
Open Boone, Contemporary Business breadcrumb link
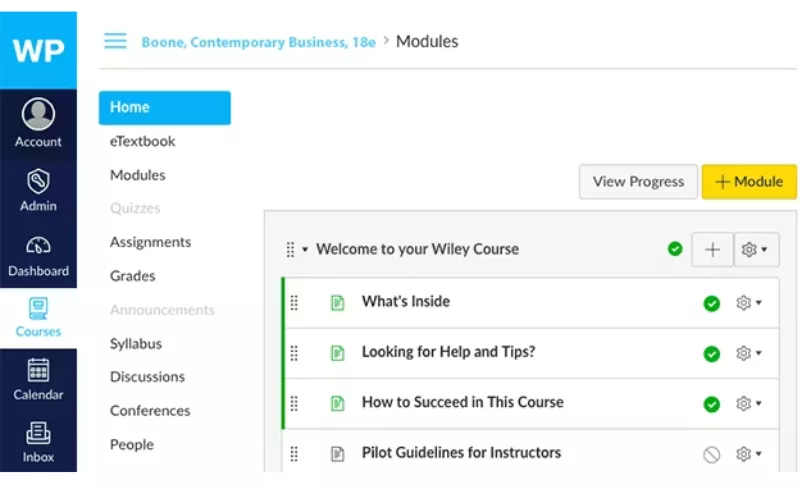(259, 42)
